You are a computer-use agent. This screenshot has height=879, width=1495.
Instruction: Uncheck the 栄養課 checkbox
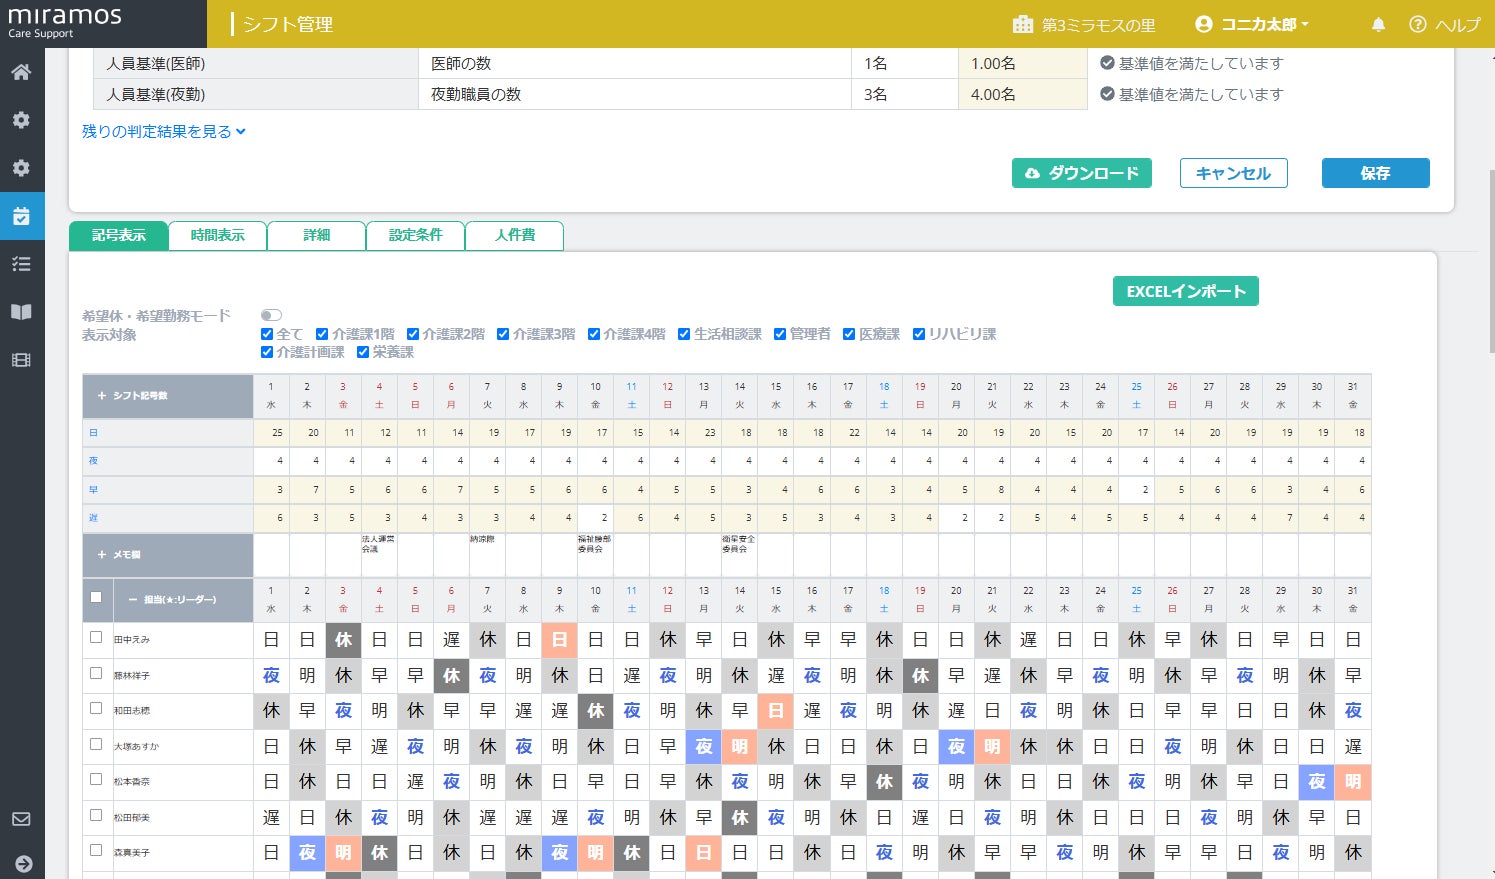click(x=363, y=352)
